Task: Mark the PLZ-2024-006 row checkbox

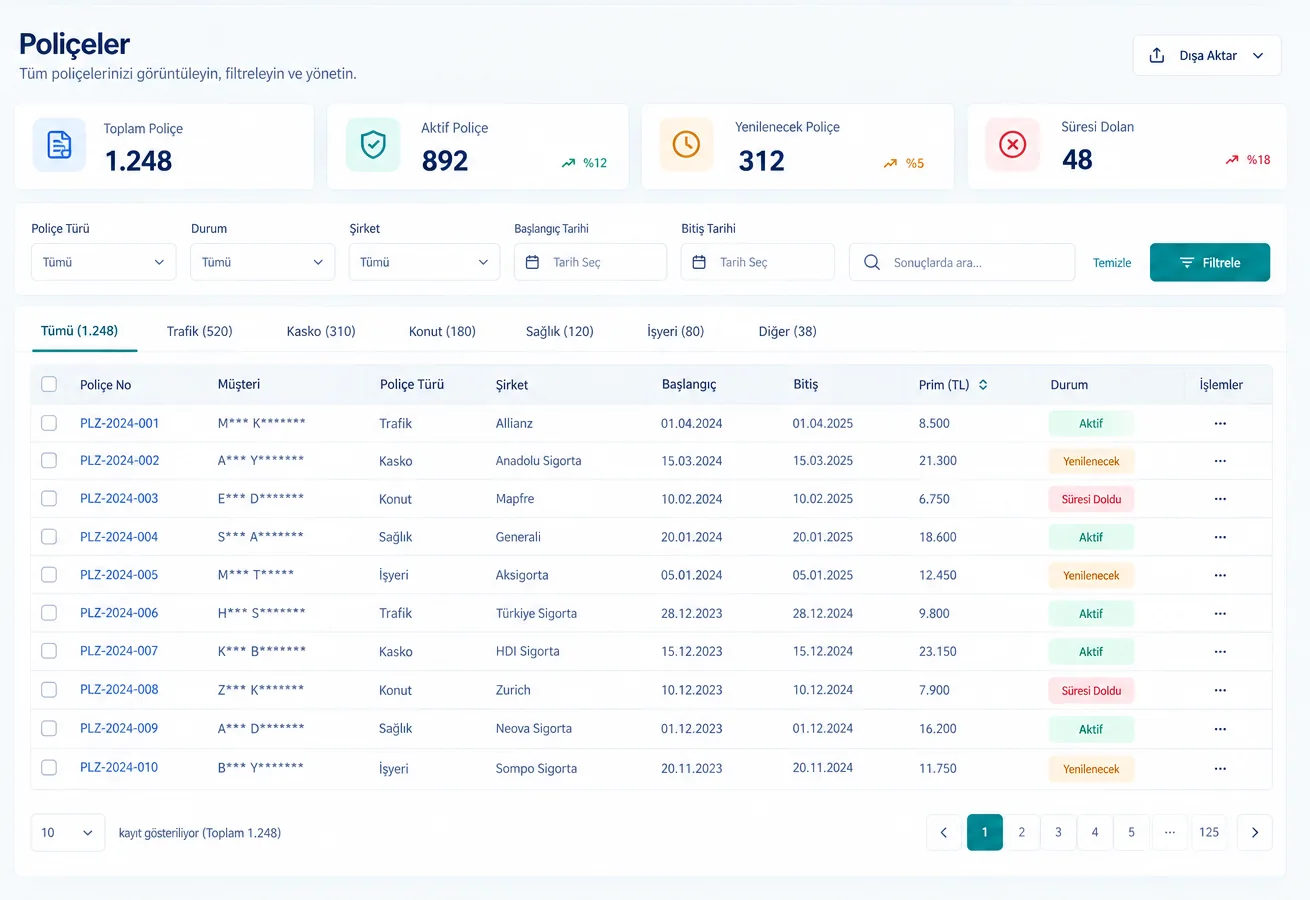Action: (49, 612)
